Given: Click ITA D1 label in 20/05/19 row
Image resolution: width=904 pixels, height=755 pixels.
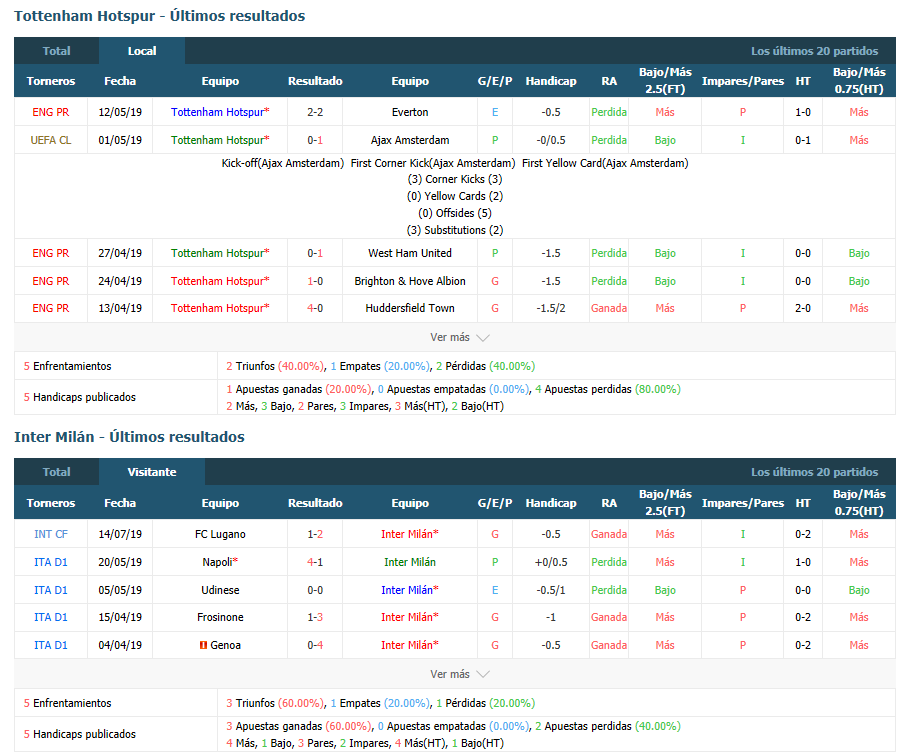Looking at the screenshot, I should point(51,562).
